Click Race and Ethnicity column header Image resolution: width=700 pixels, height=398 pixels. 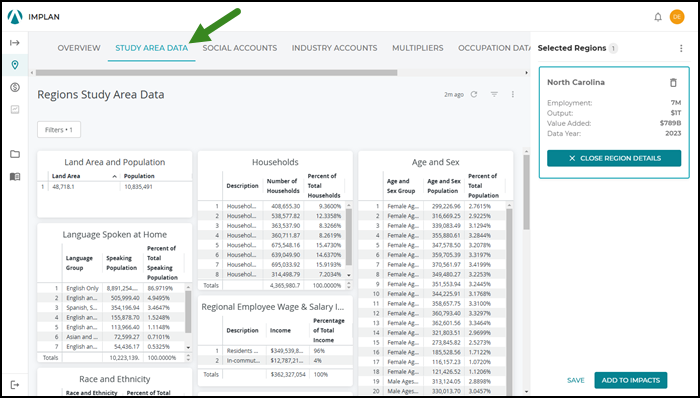pos(92,393)
